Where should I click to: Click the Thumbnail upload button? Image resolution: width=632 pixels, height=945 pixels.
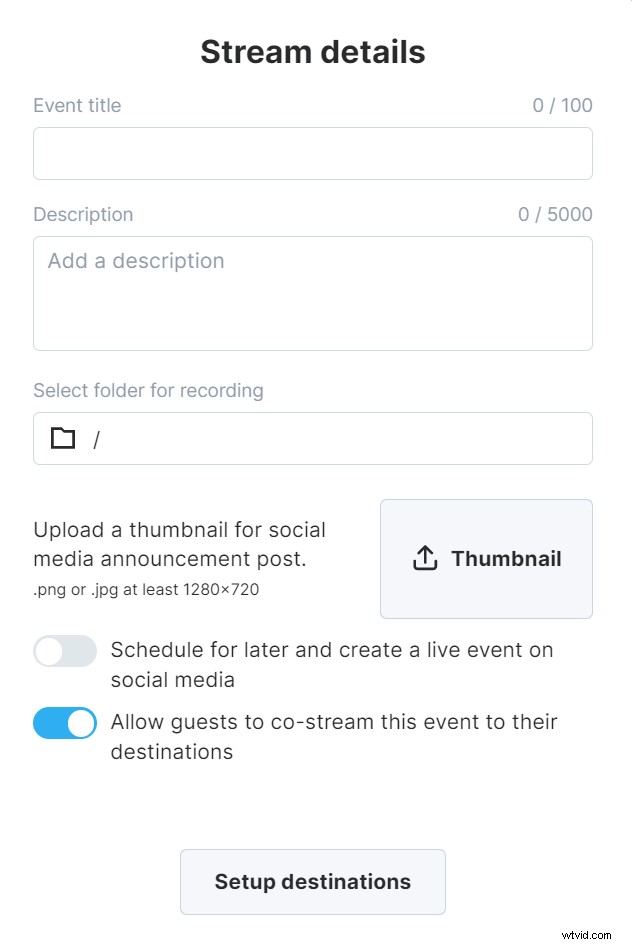[x=486, y=558]
